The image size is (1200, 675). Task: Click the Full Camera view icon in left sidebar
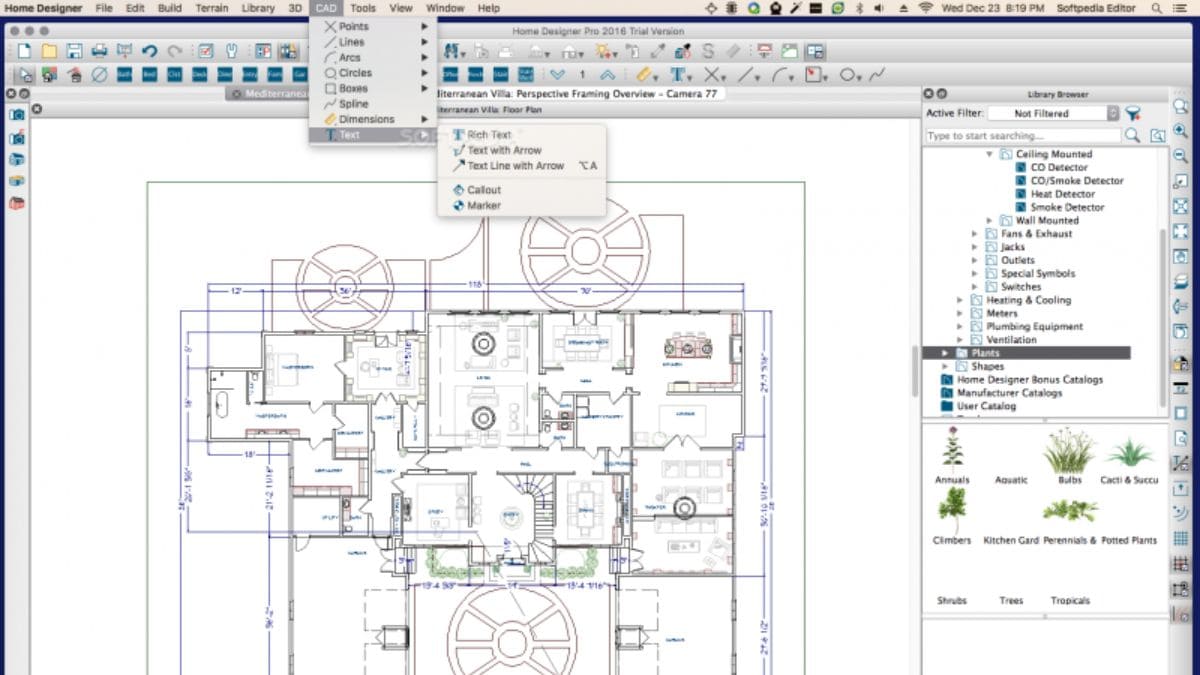17,115
